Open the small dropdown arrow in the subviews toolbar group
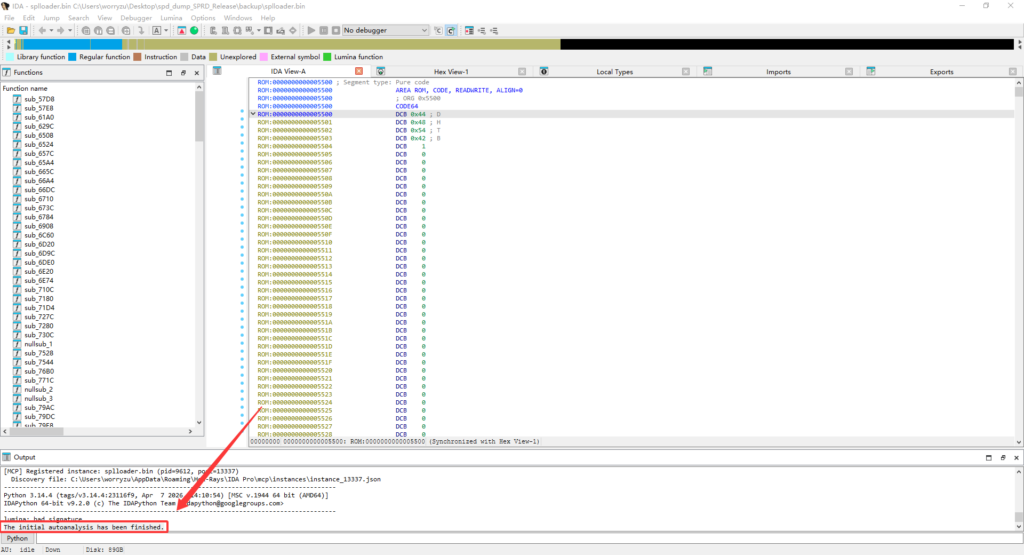This screenshot has width=1024, height=555. (x=259, y=31)
